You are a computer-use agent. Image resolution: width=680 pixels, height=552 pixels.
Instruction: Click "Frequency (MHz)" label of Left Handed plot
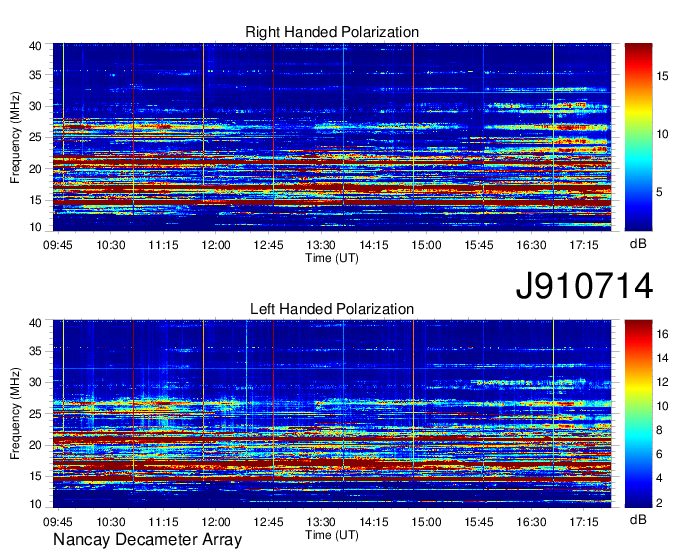(15, 414)
